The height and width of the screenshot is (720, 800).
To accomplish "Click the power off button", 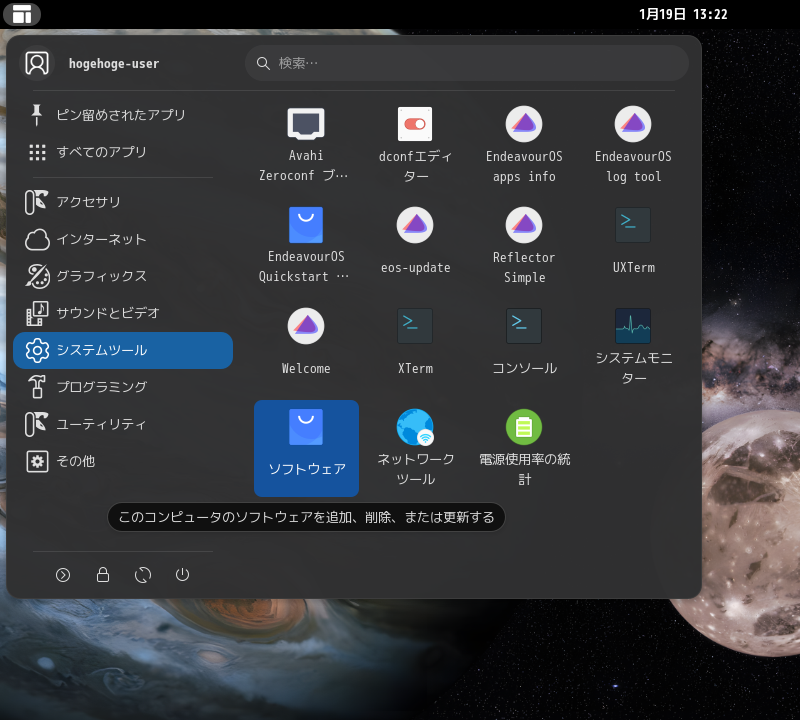I will click(x=182, y=575).
